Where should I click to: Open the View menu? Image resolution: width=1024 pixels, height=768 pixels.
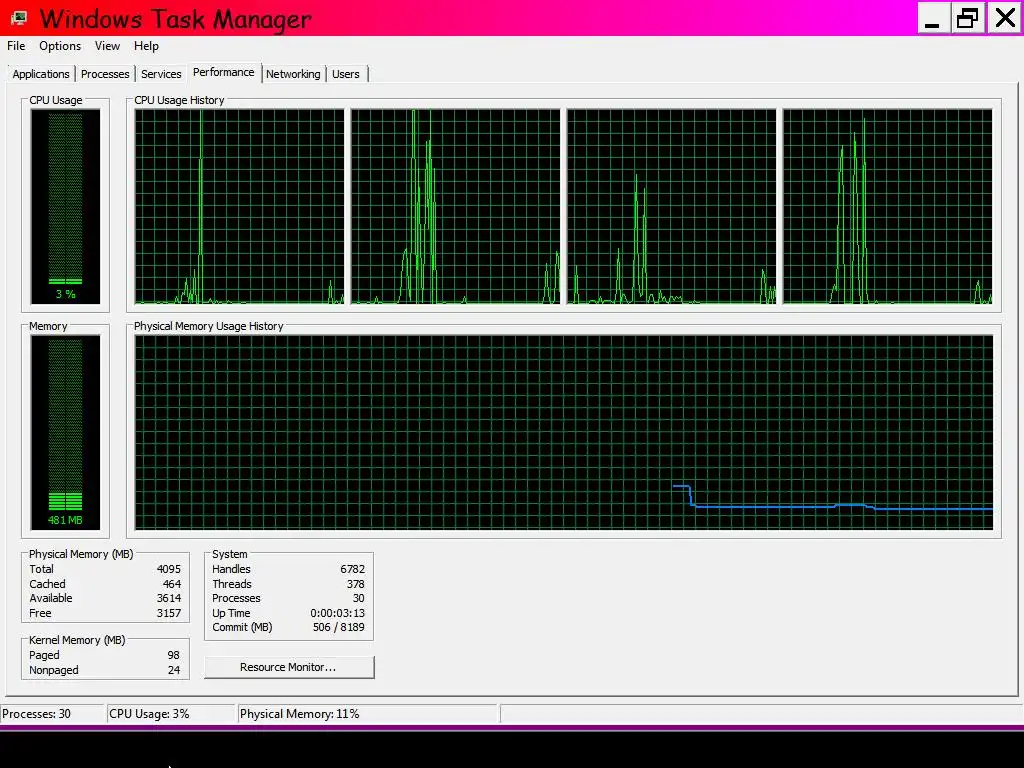107,46
